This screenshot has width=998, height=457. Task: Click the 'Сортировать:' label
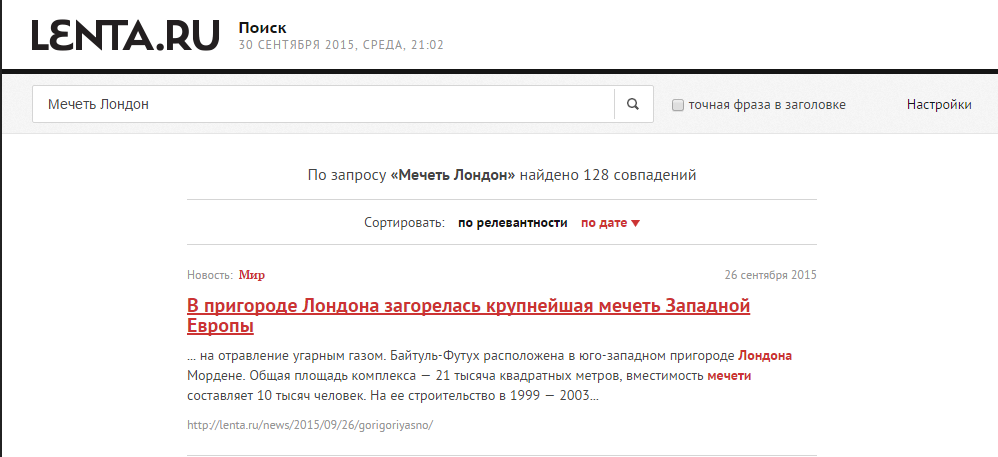(404, 223)
